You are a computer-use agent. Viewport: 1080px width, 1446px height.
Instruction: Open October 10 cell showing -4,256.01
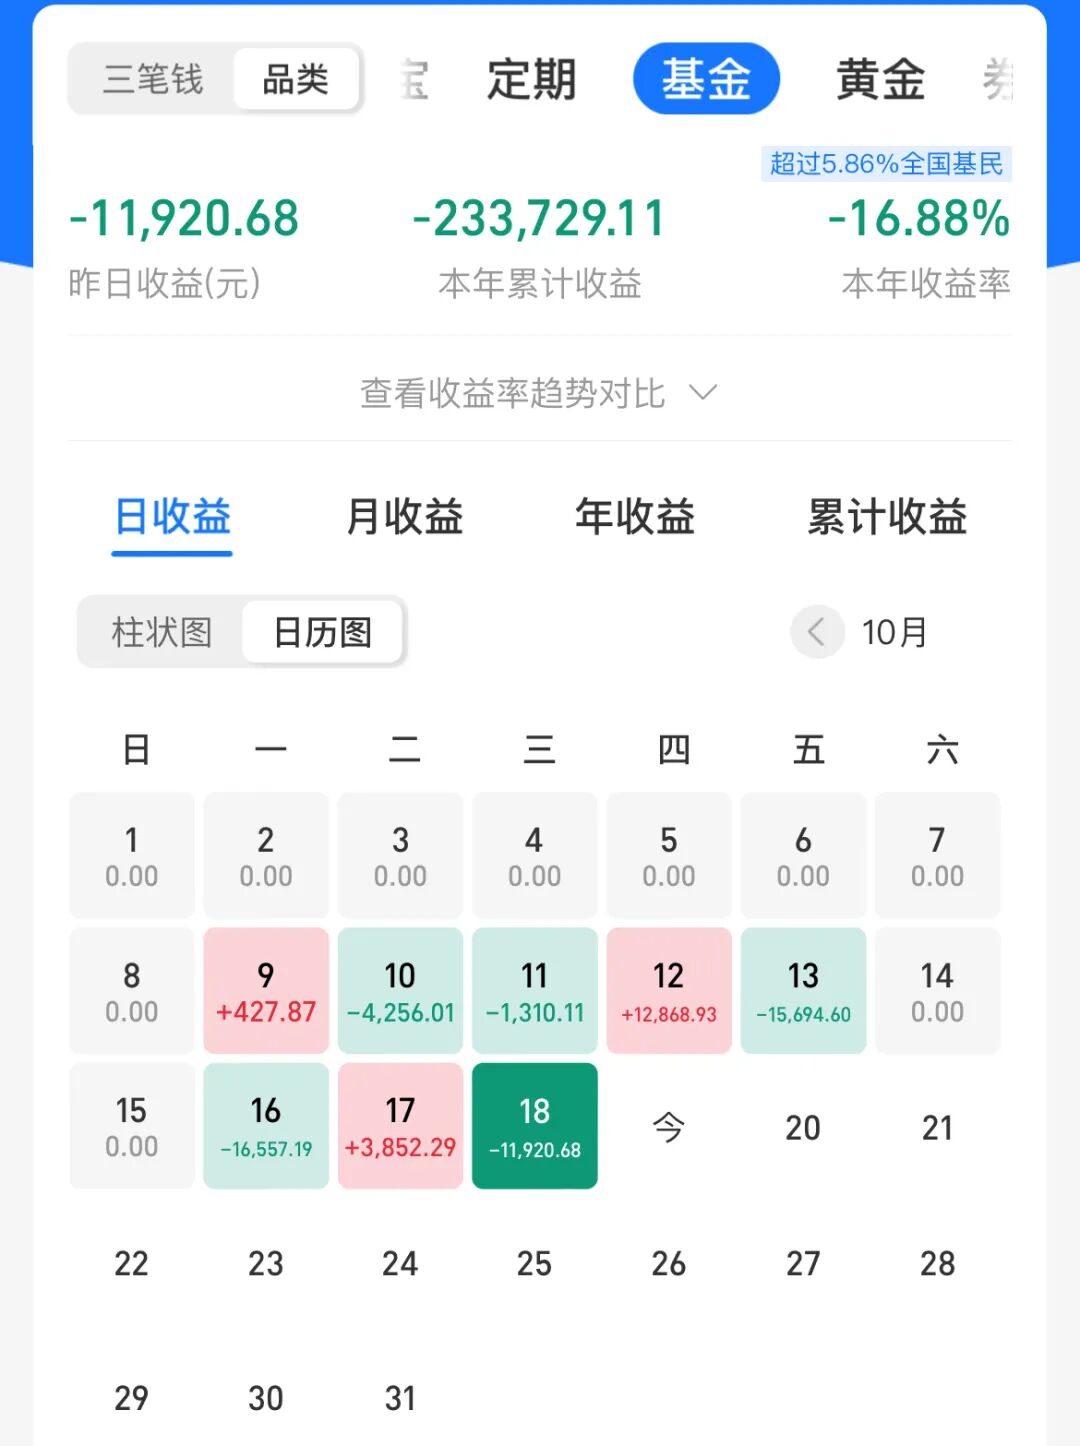(400, 990)
